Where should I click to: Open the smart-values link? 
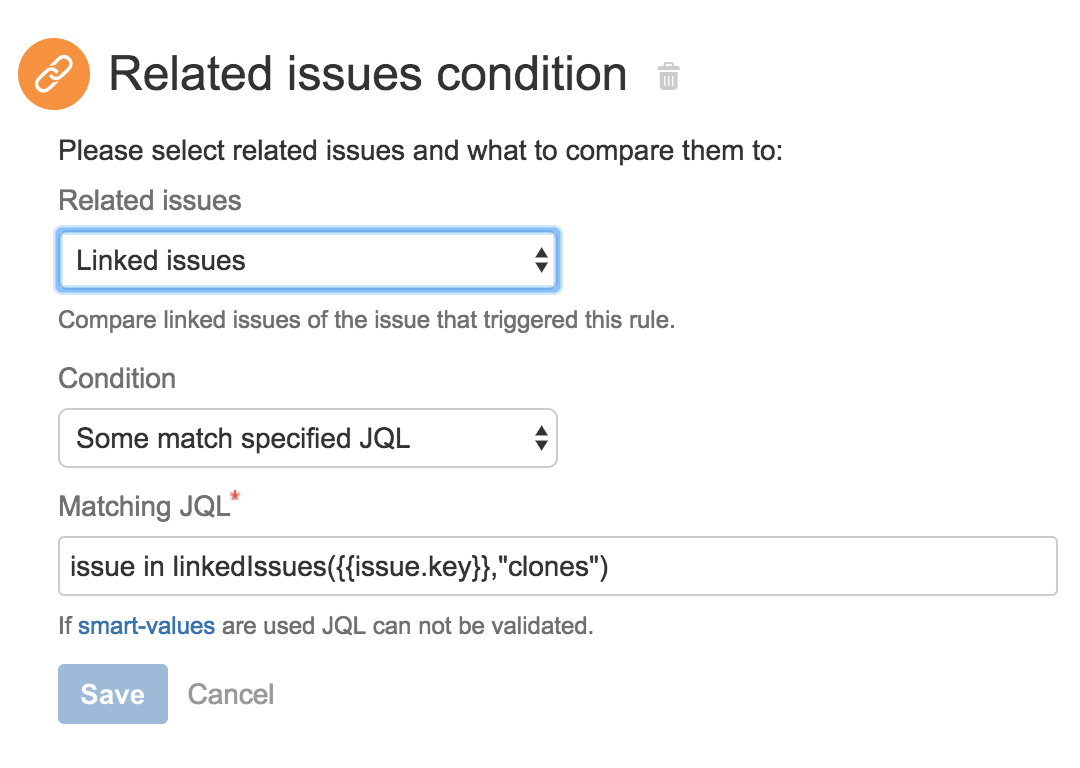point(146,627)
